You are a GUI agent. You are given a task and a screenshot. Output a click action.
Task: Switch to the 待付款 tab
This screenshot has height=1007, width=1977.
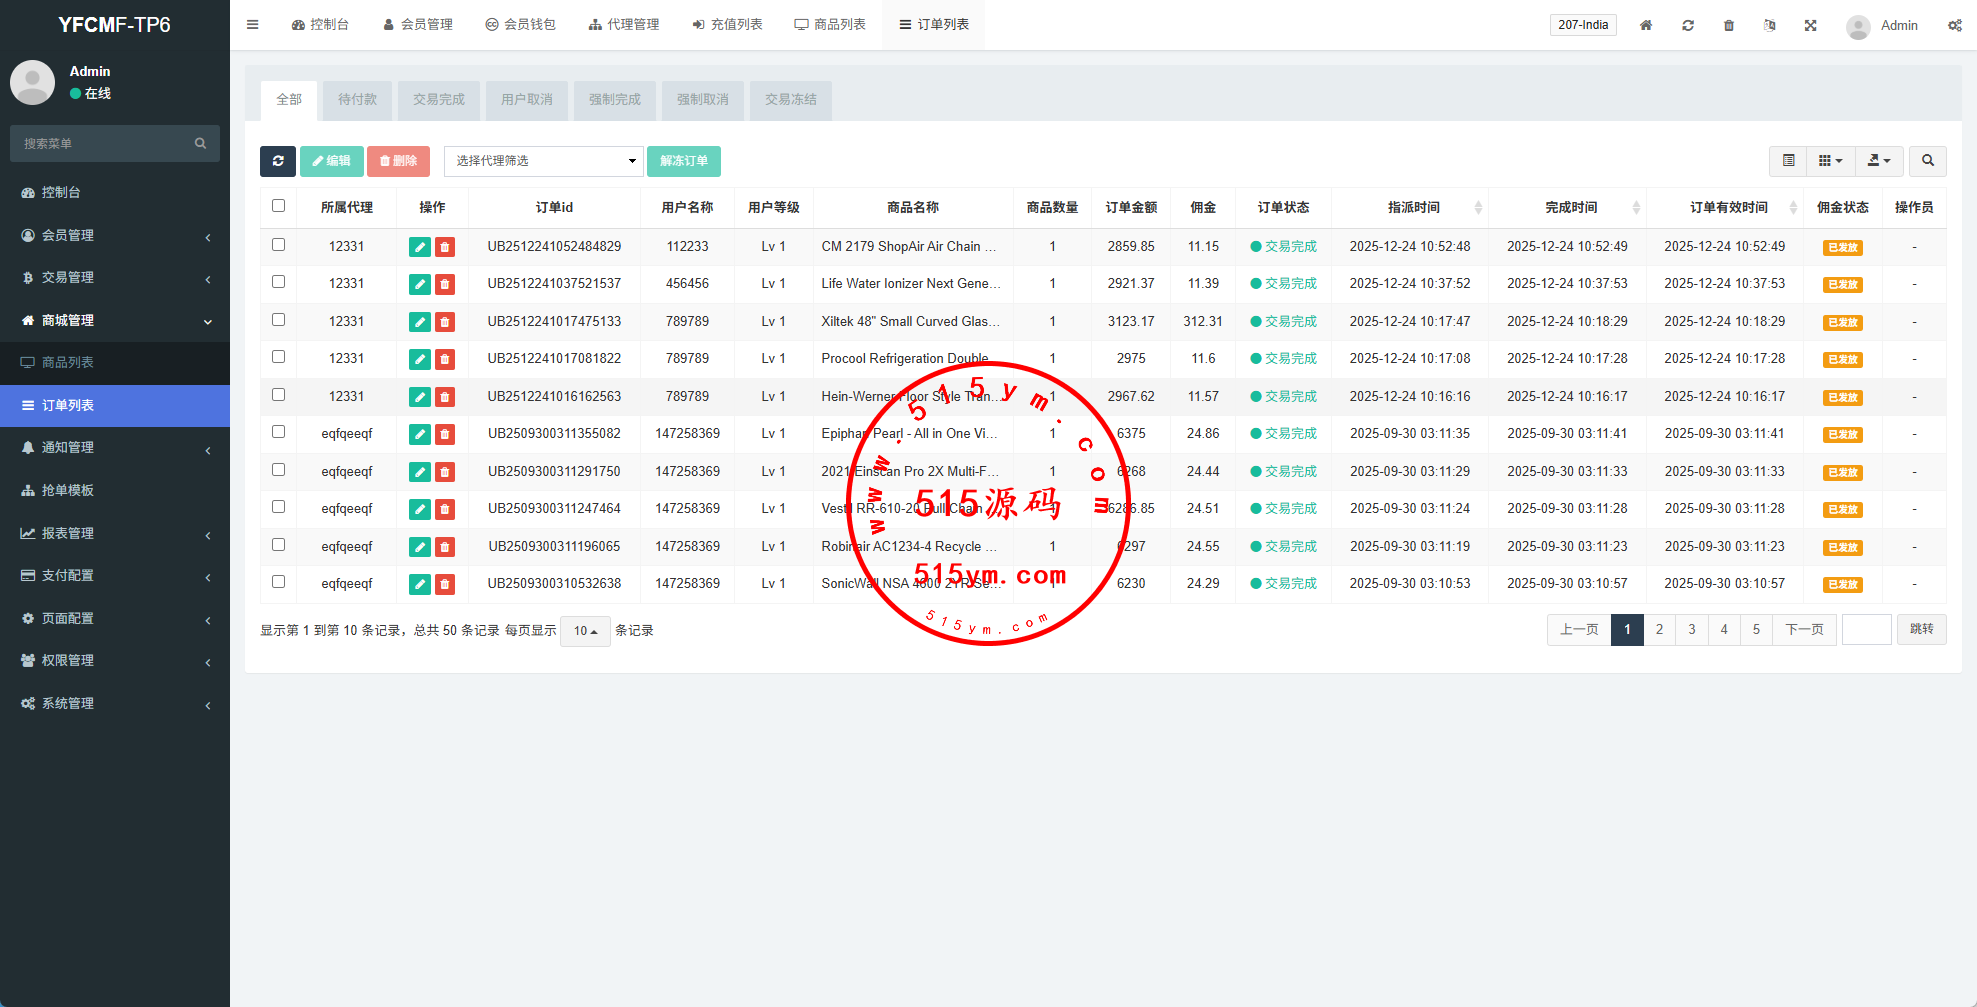pyautogui.click(x=357, y=100)
